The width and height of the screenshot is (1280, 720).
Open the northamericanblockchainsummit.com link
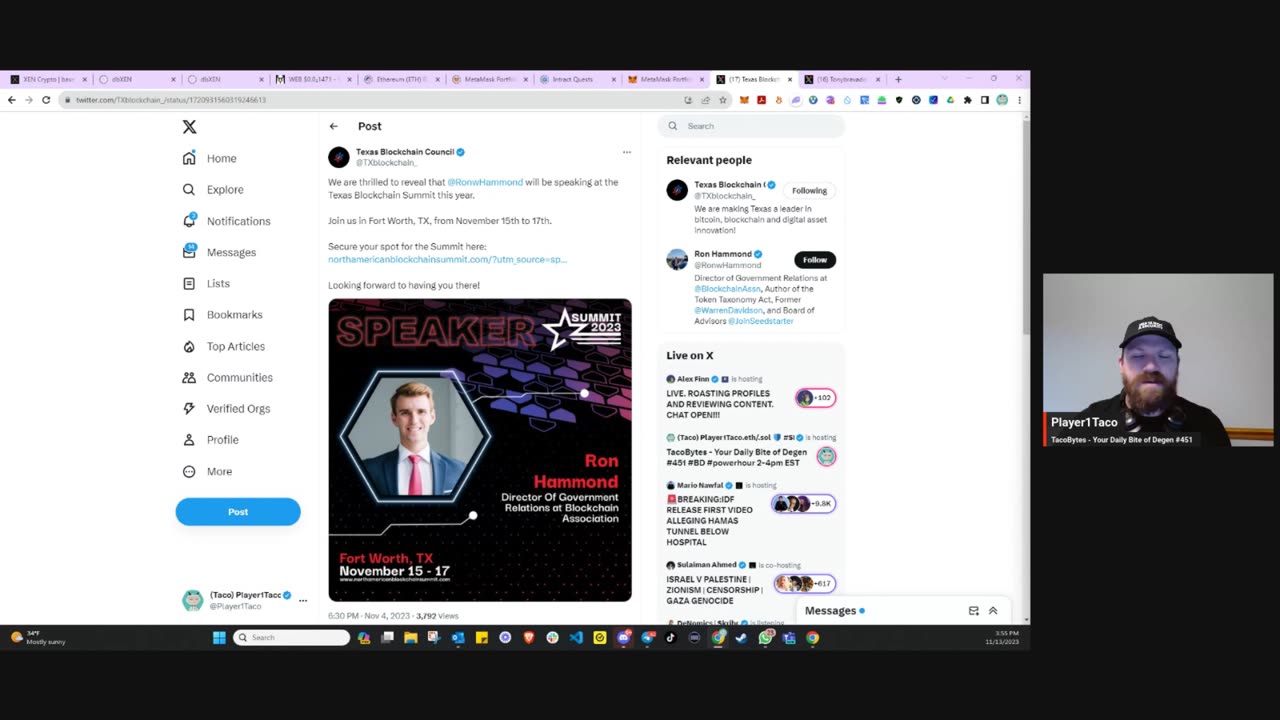click(x=447, y=259)
